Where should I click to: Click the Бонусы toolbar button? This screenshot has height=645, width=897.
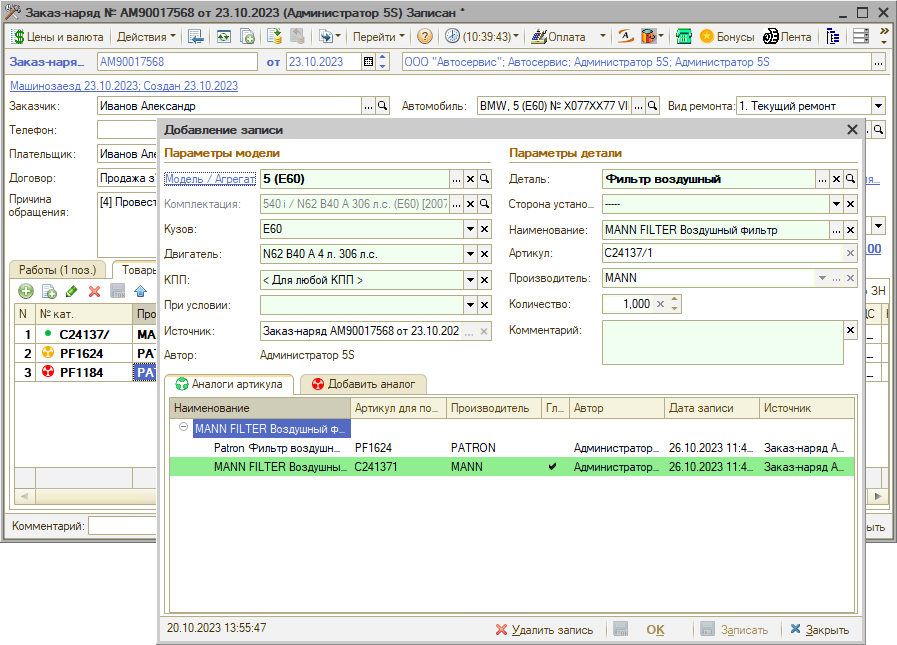tap(727, 37)
